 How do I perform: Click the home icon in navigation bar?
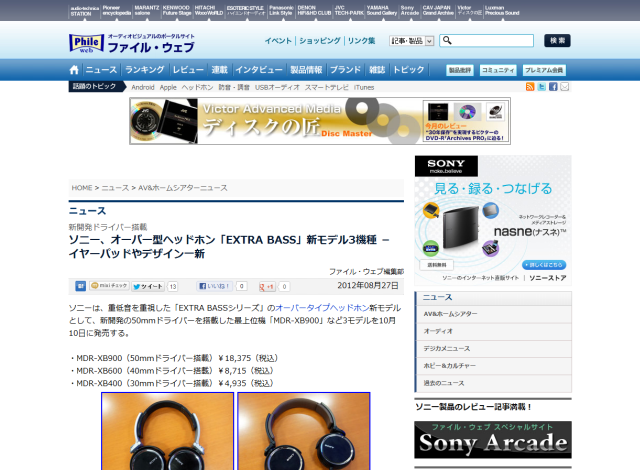click(74, 70)
